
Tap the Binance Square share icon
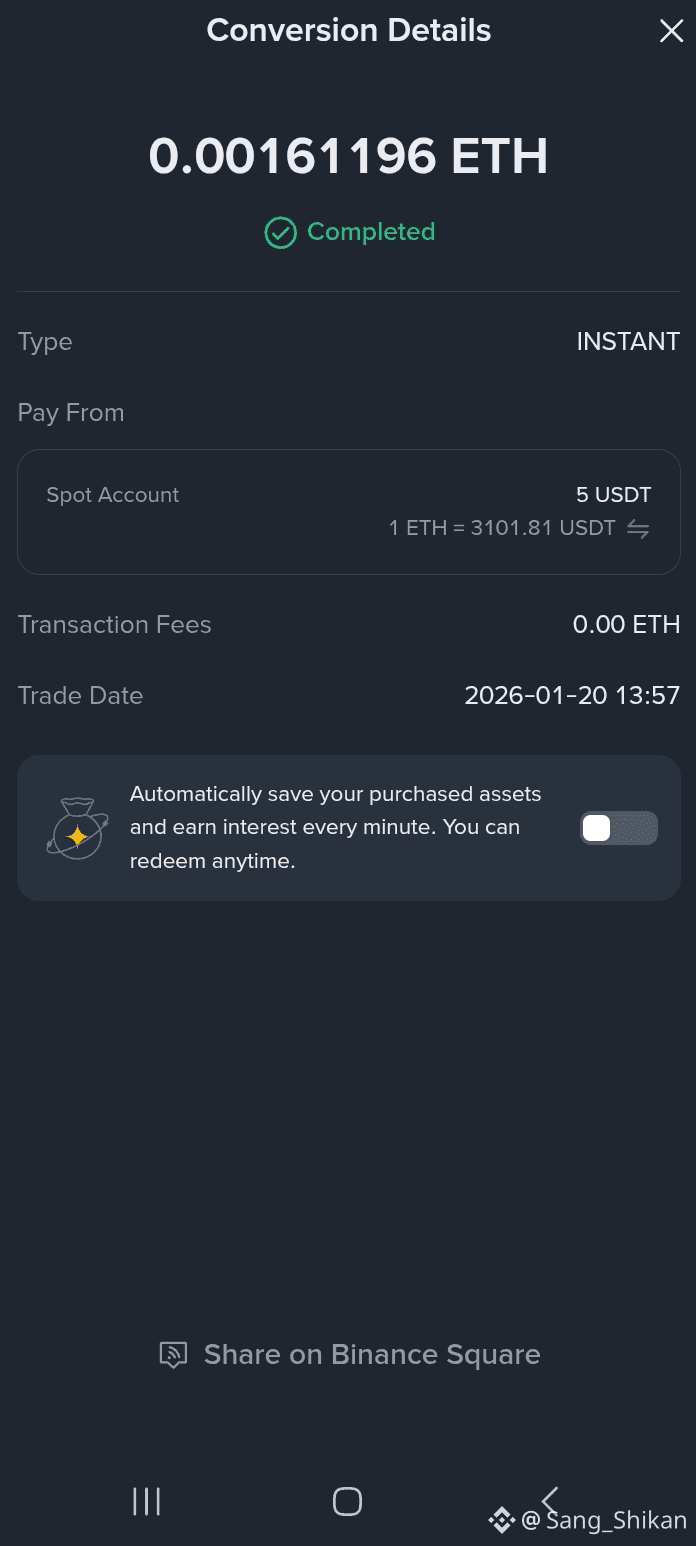coord(174,1355)
